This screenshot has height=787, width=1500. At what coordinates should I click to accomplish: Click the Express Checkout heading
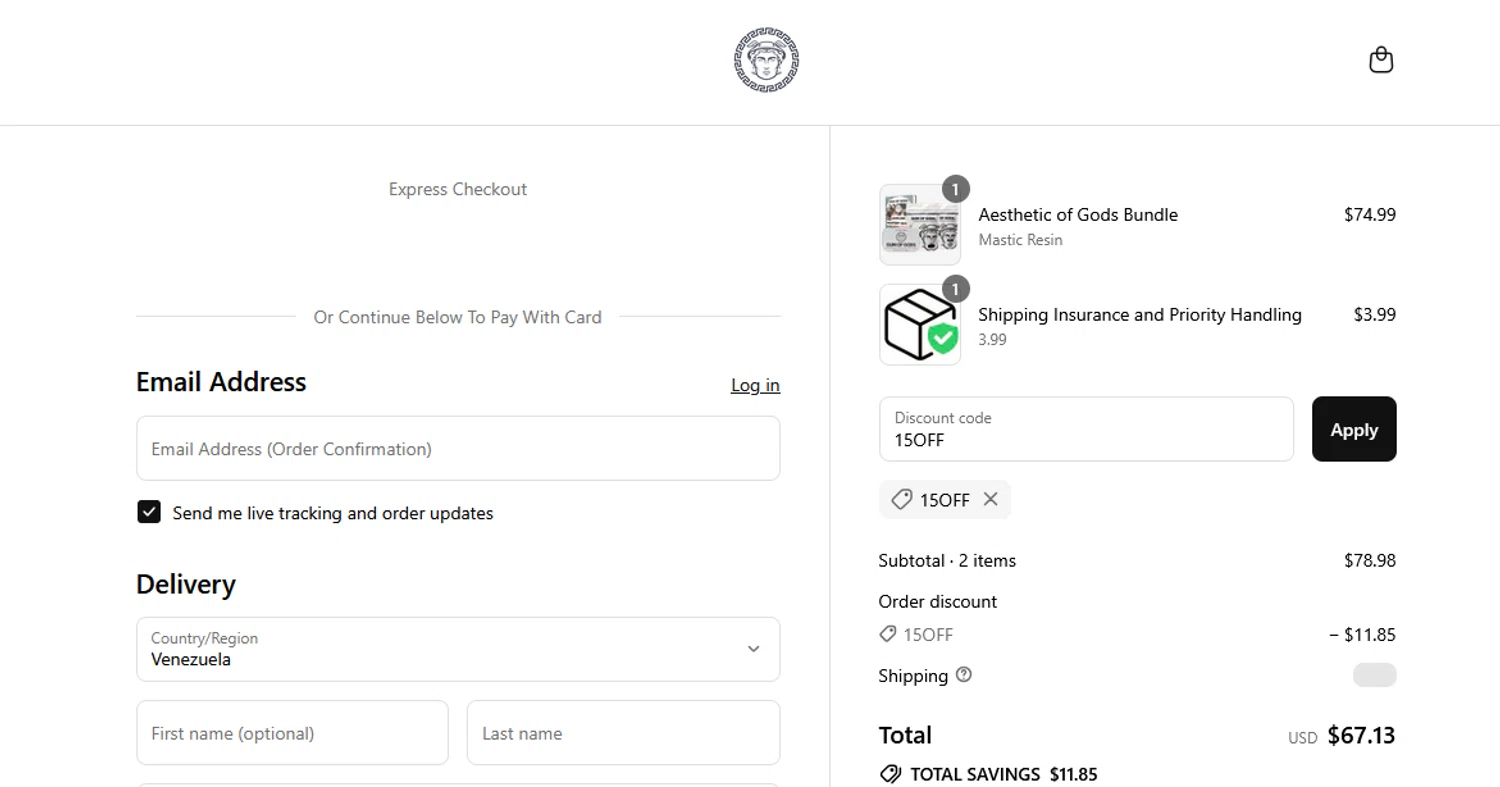[458, 189]
